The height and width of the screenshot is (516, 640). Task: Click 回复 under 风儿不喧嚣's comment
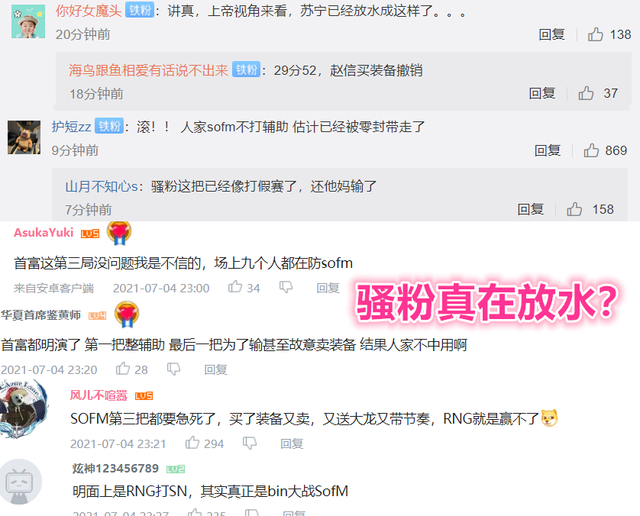click(x=291, y=443)
